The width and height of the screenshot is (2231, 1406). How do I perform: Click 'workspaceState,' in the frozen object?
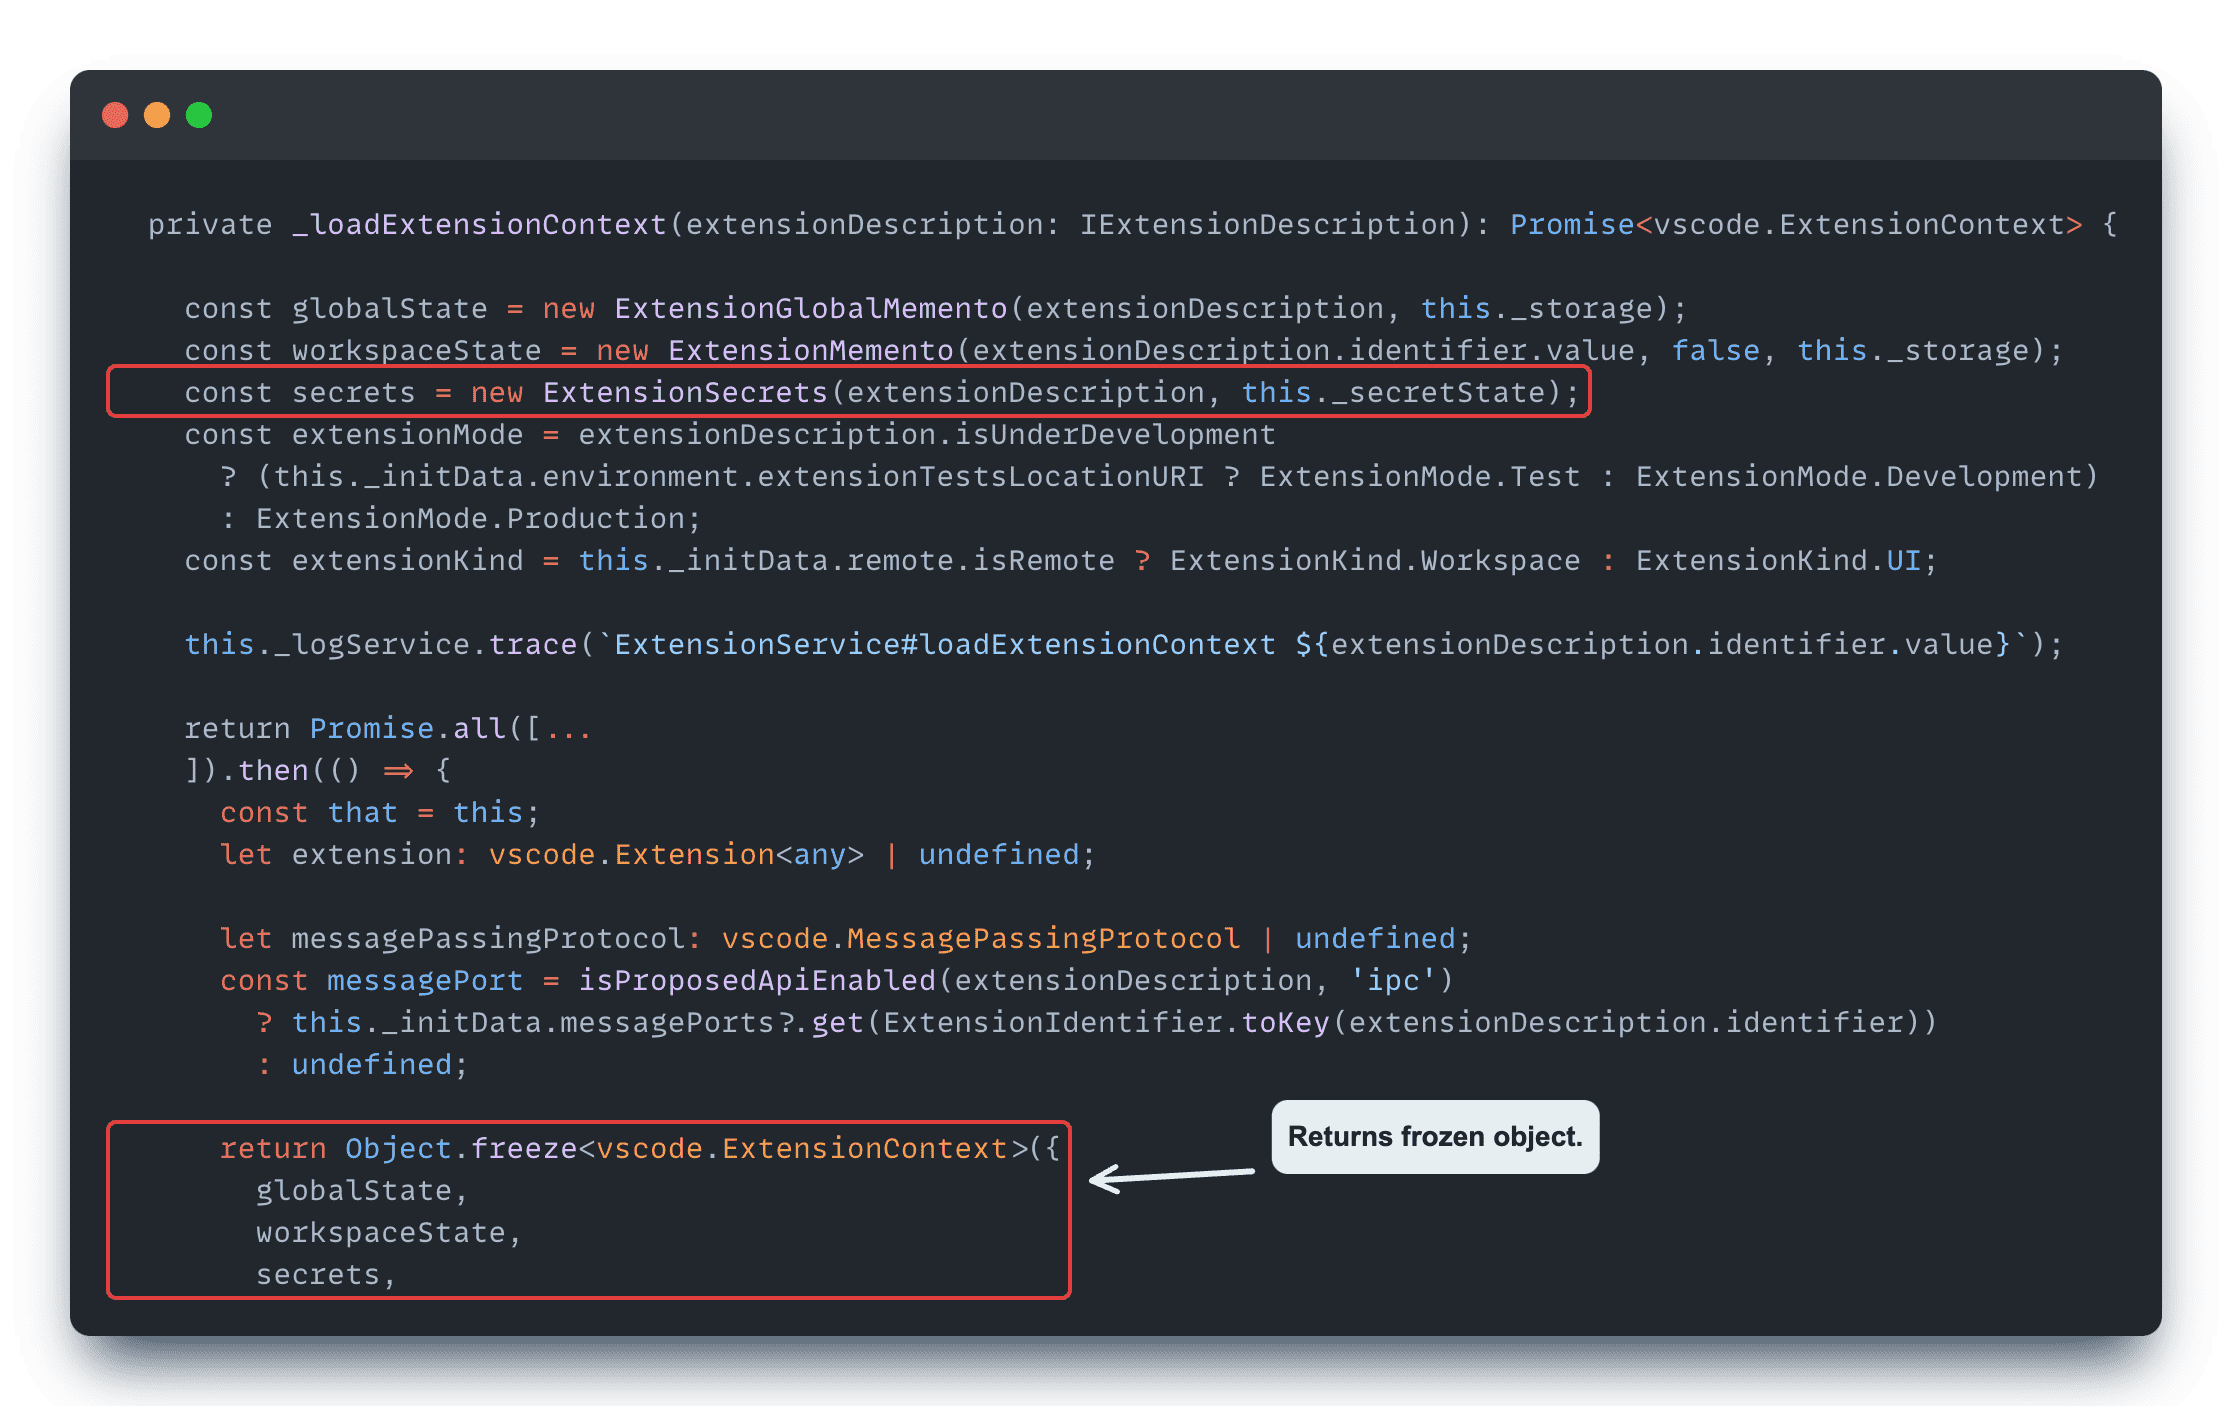pyautogui.click(x=388, y=1233)
